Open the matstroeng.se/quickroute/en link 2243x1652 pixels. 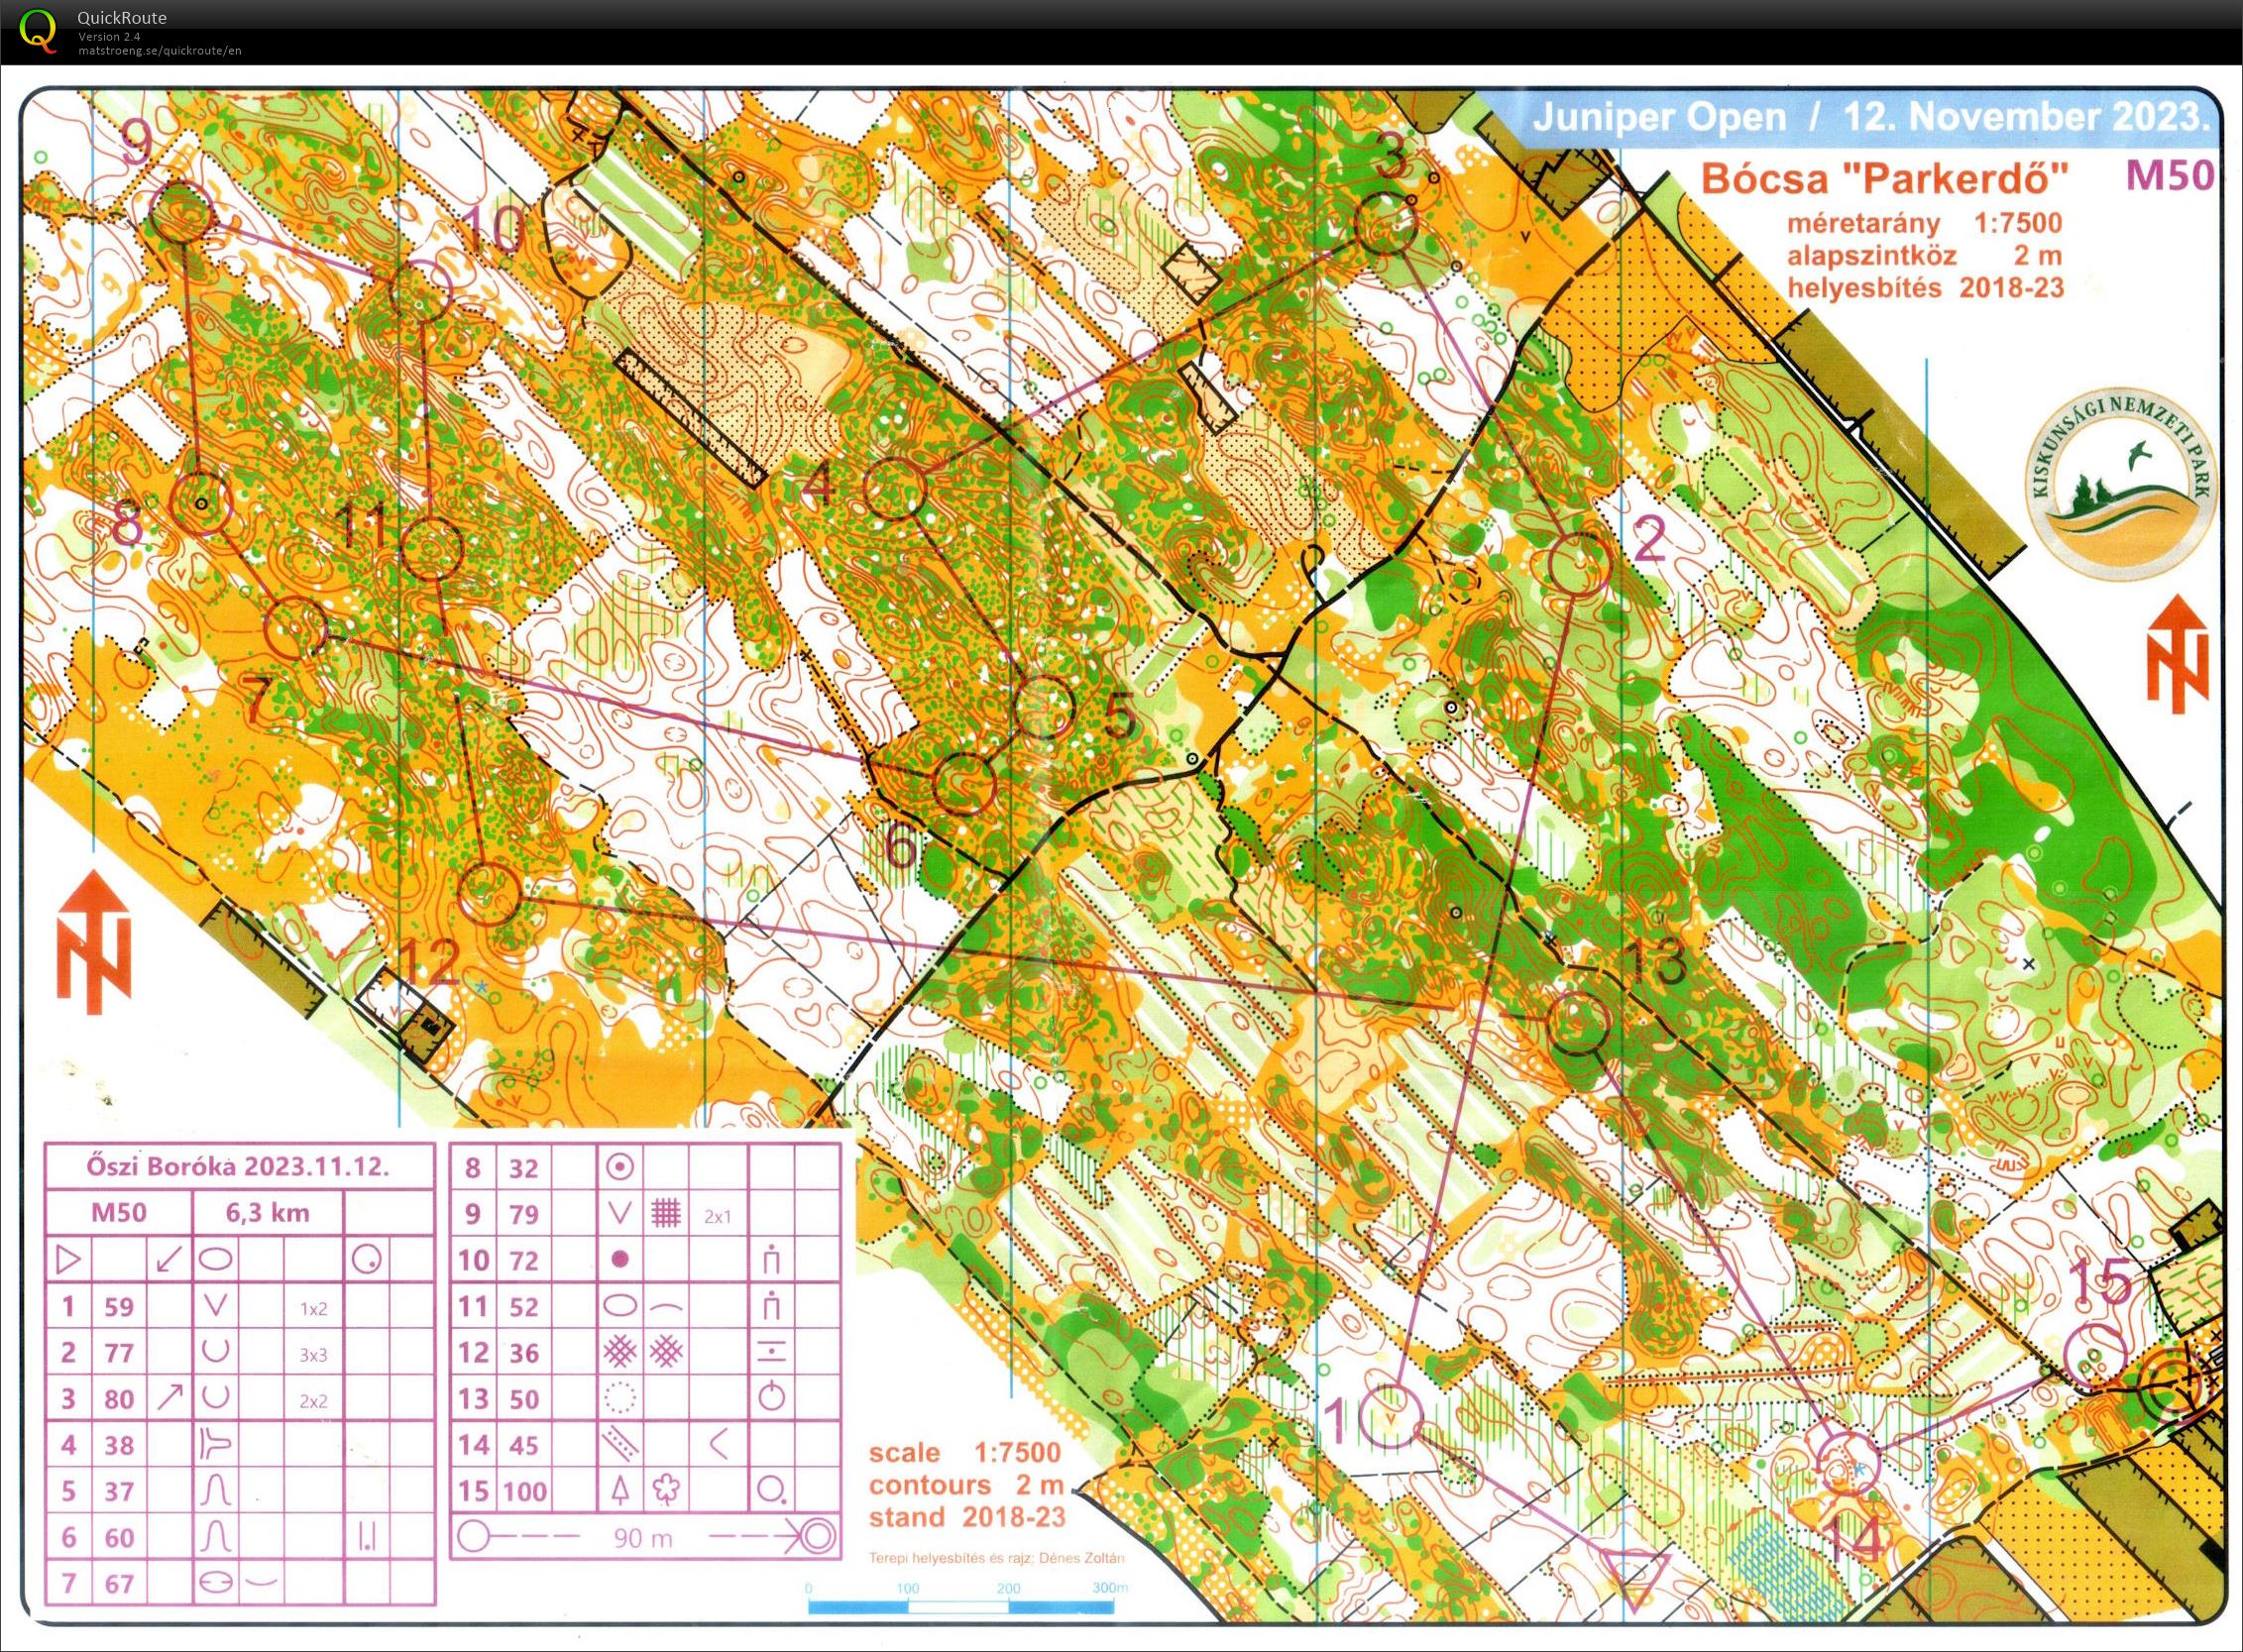160,50
